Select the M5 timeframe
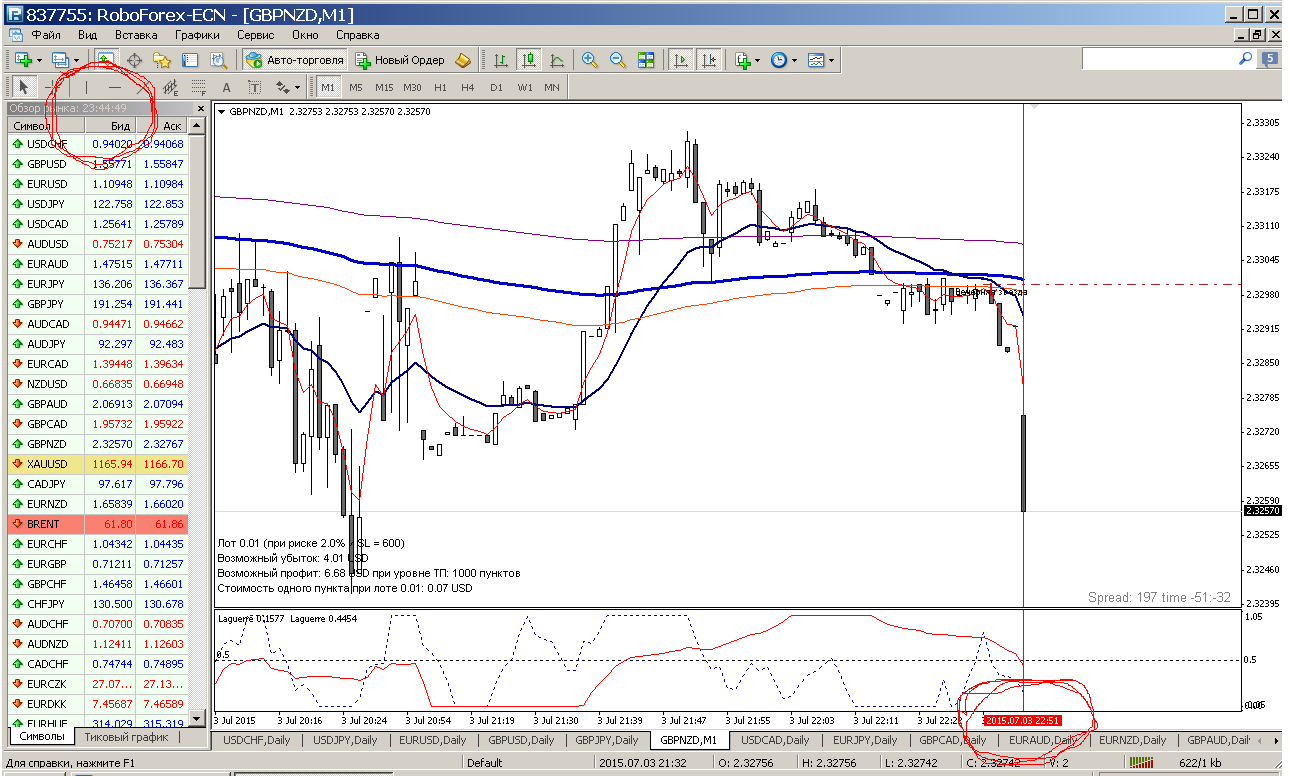 356,87
